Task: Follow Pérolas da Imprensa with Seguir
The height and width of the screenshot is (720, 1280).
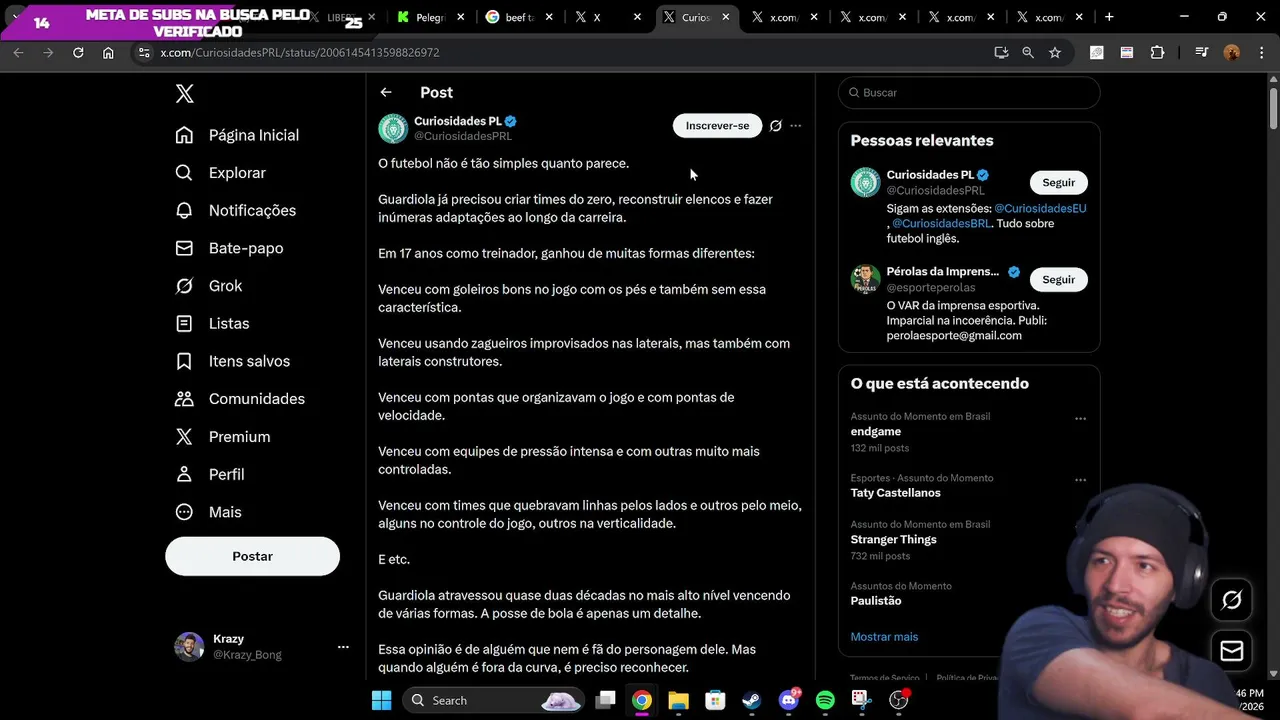Action: pyautogui.click(x=1058, y=280)
